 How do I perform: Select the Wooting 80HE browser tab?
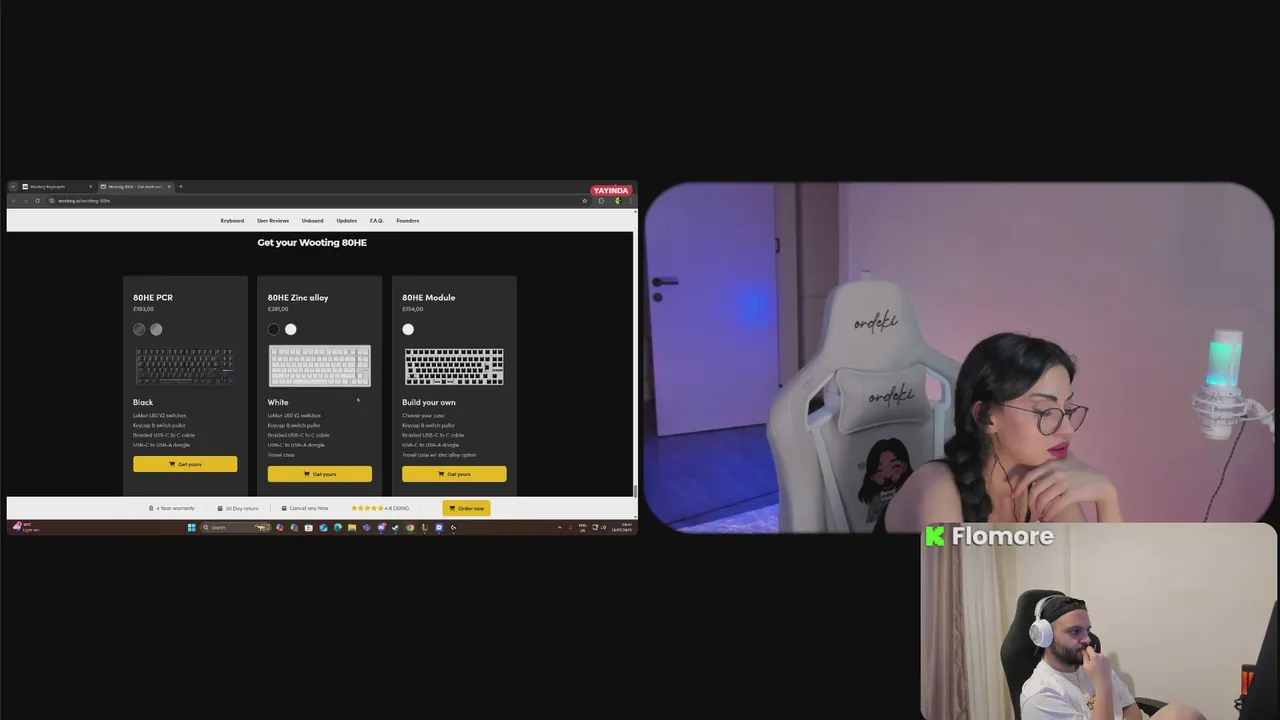[135, 187]
